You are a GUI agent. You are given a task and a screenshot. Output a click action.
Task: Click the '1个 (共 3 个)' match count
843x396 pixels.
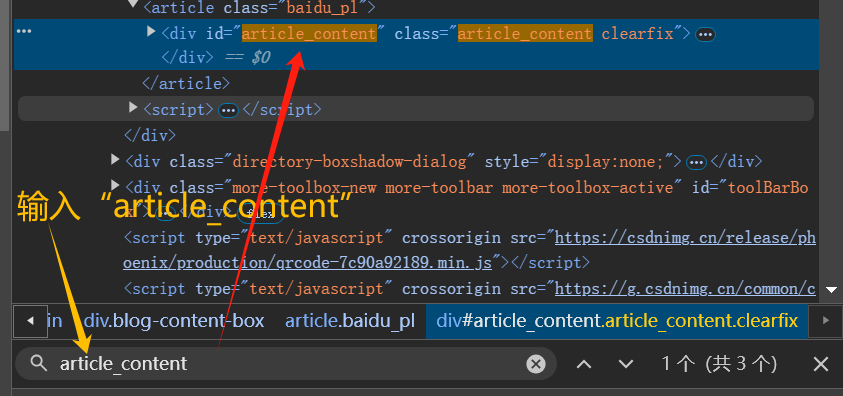point(719,364)
